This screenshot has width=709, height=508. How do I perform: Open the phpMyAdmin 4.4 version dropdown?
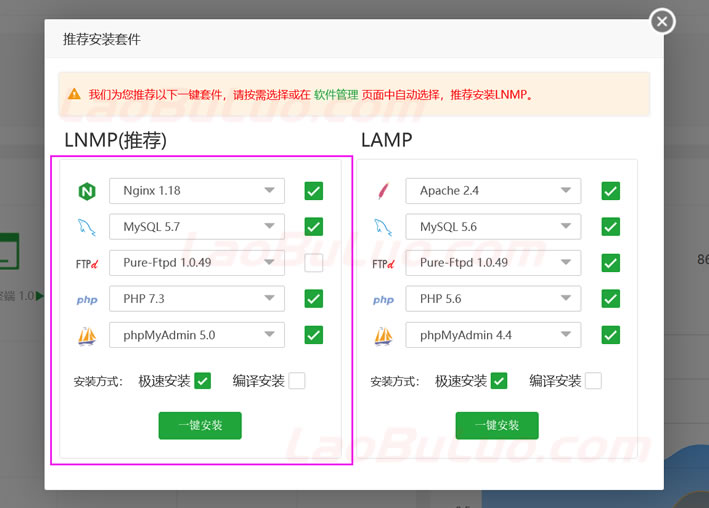click(493, 335)
